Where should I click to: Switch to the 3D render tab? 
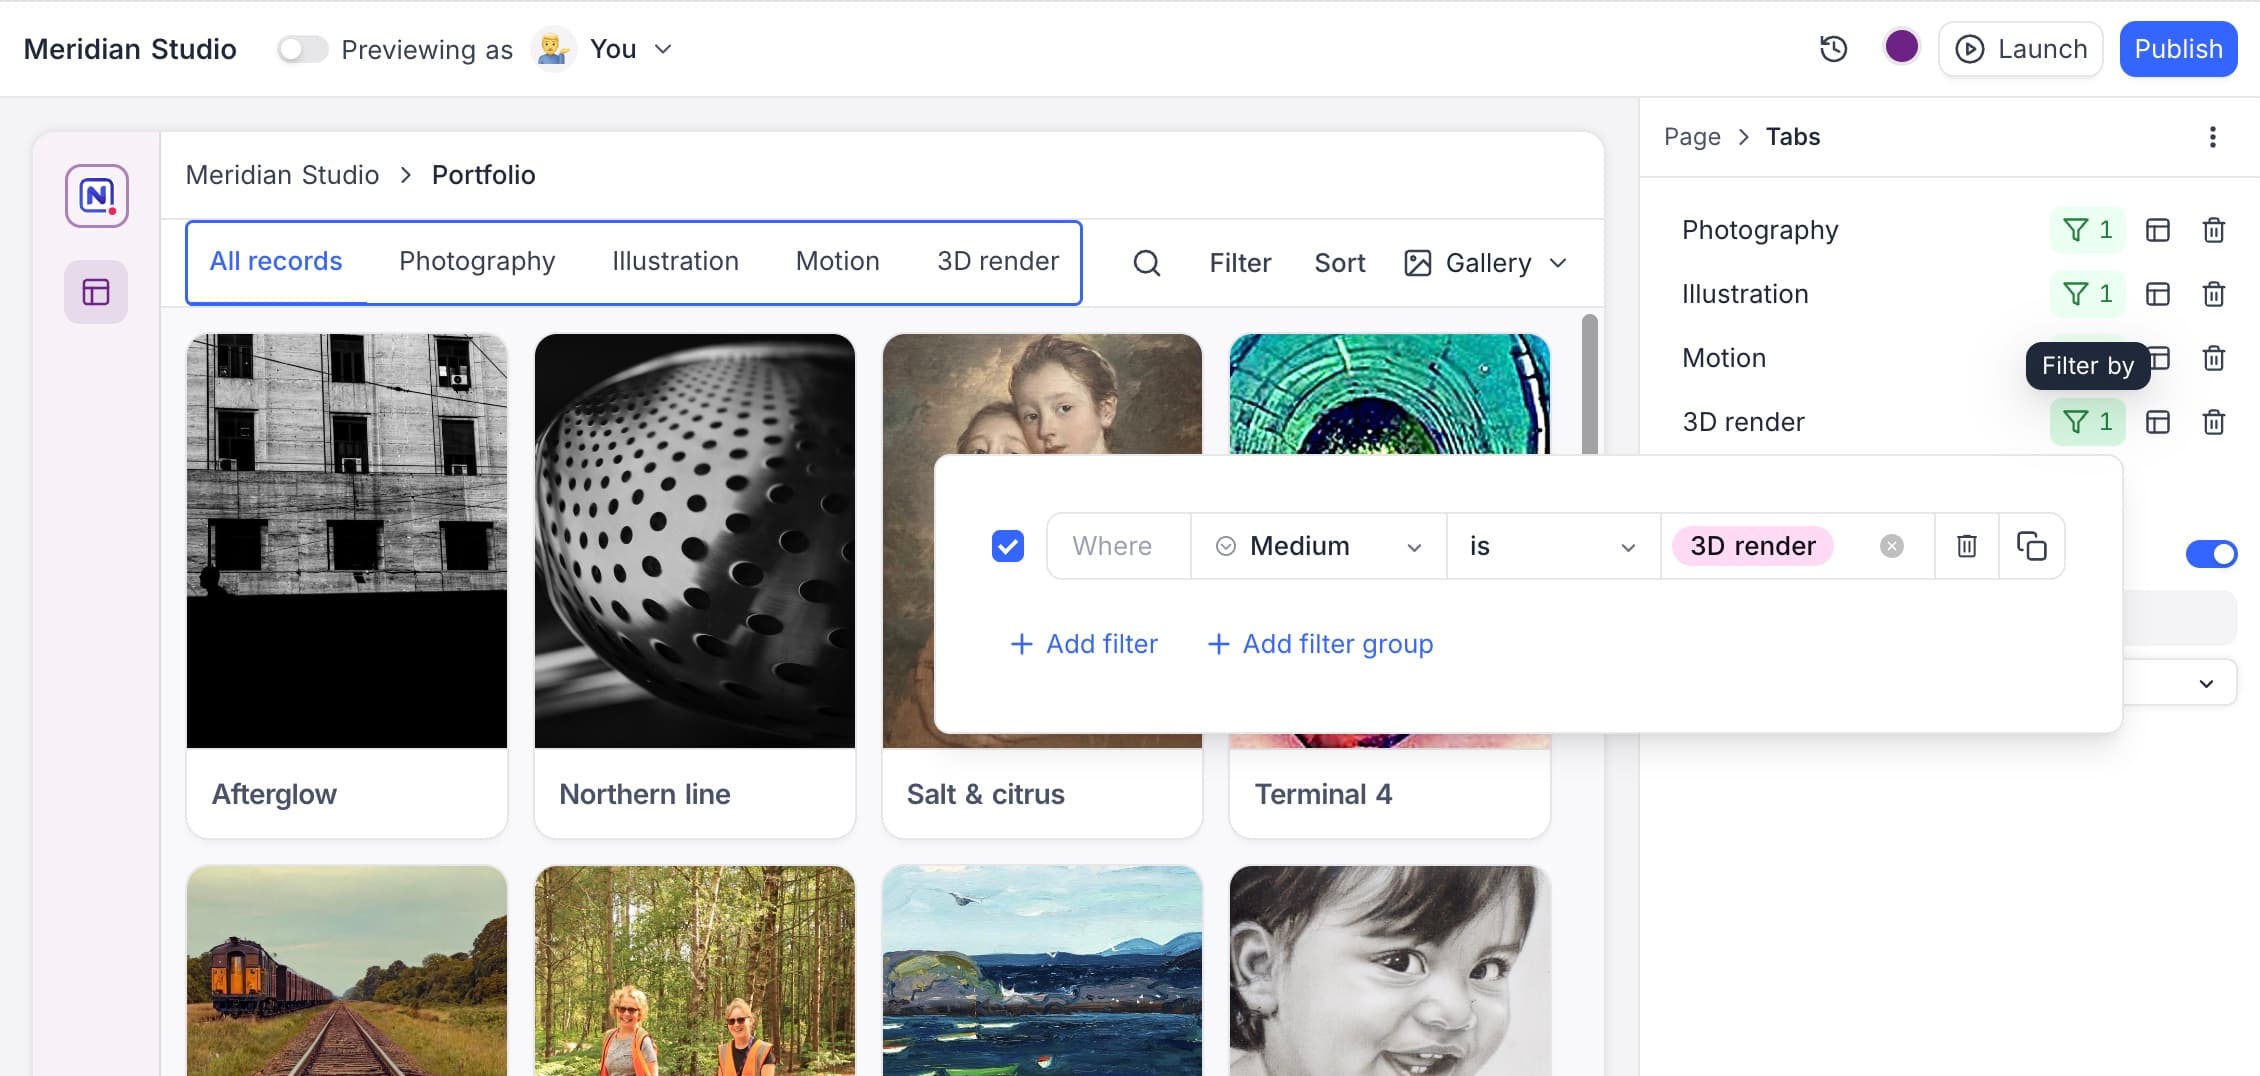(997, 261)
